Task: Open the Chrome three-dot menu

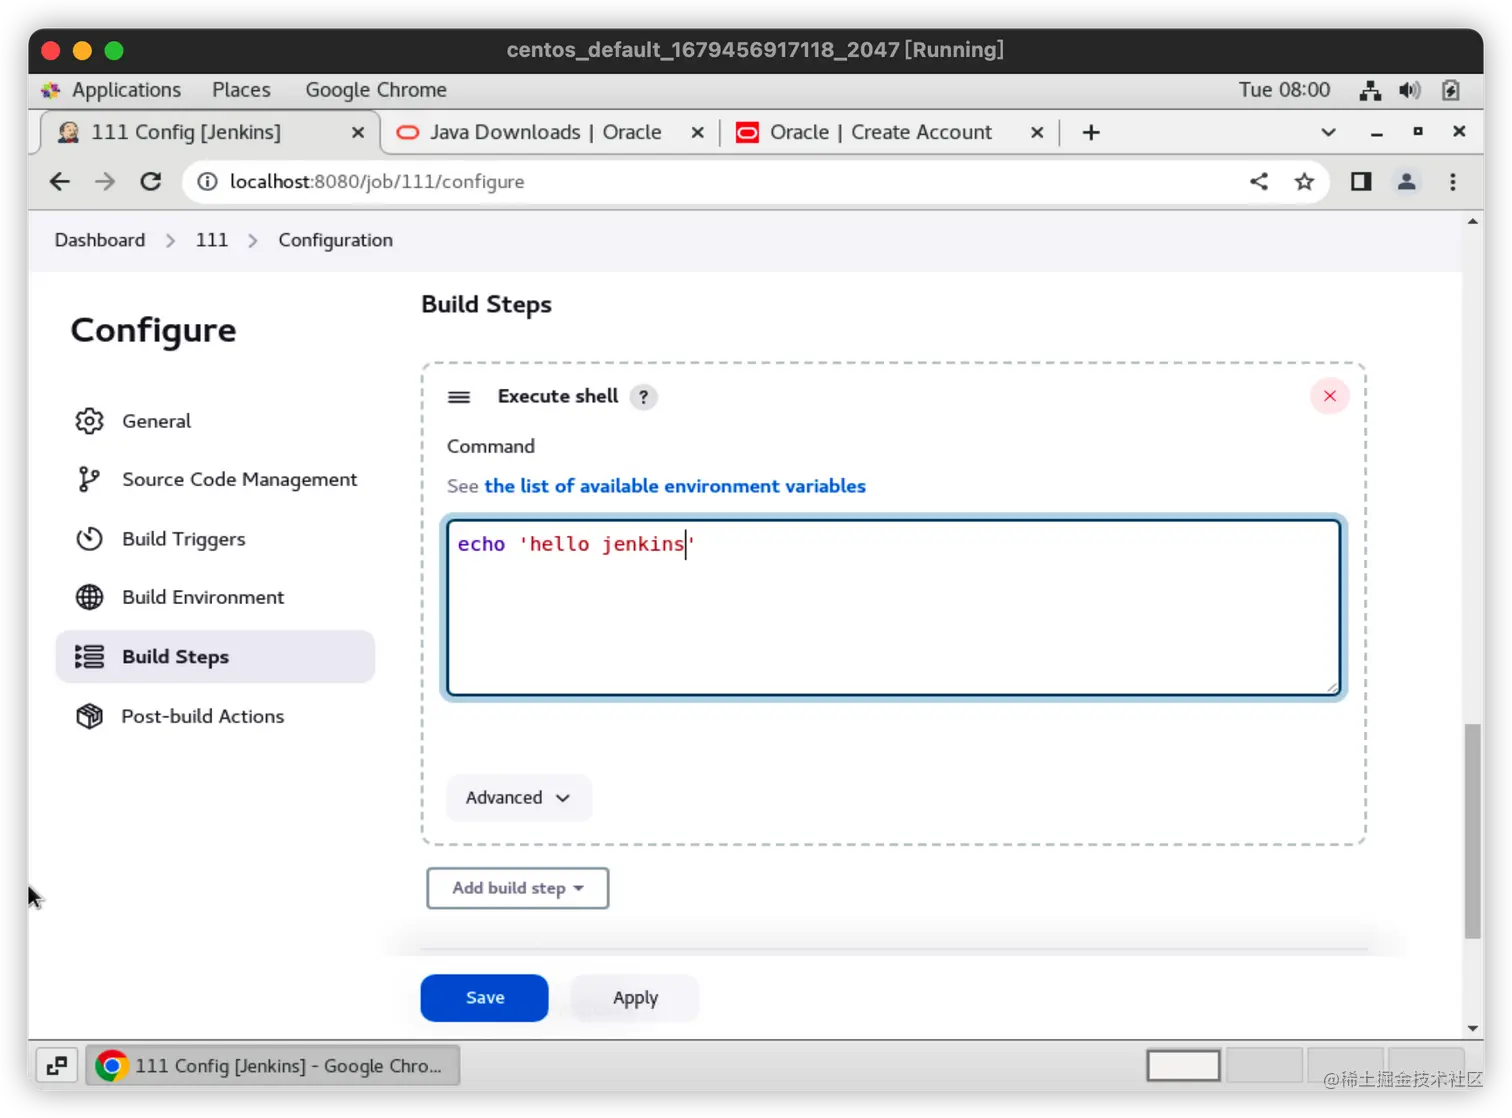Action: 1453,181
